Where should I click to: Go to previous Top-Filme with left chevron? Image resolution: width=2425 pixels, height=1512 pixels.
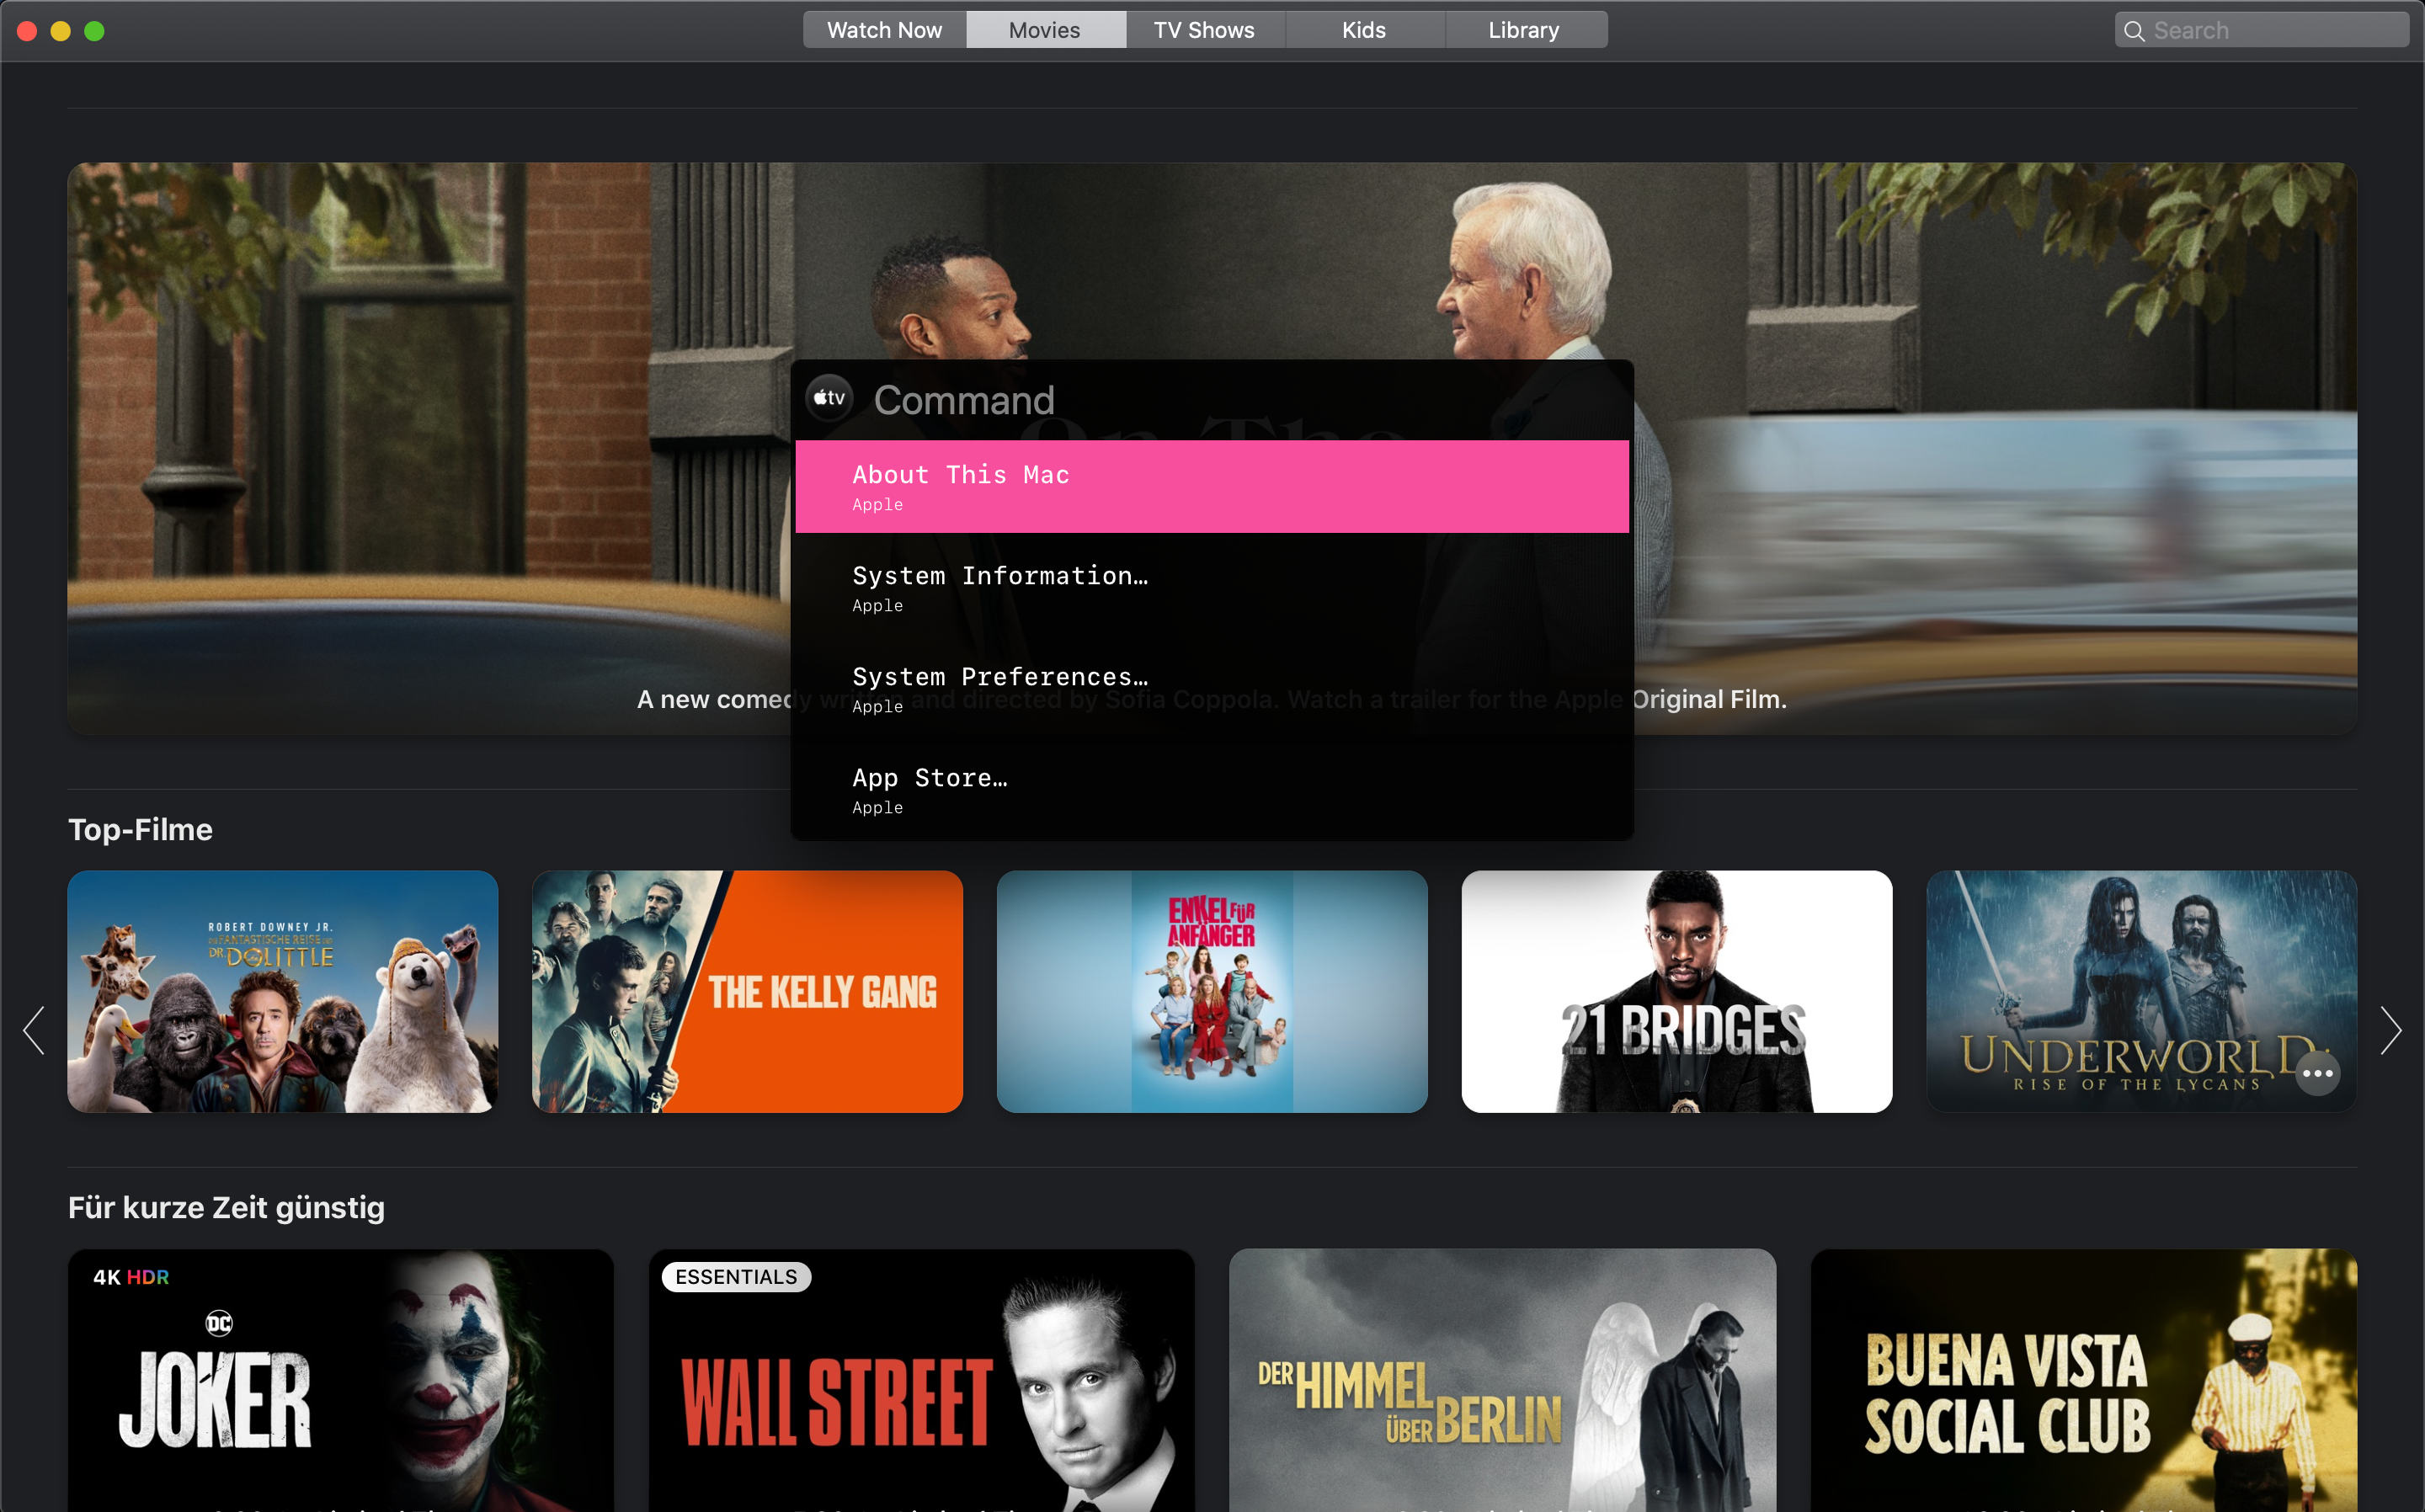click(x=34, y=1030)
